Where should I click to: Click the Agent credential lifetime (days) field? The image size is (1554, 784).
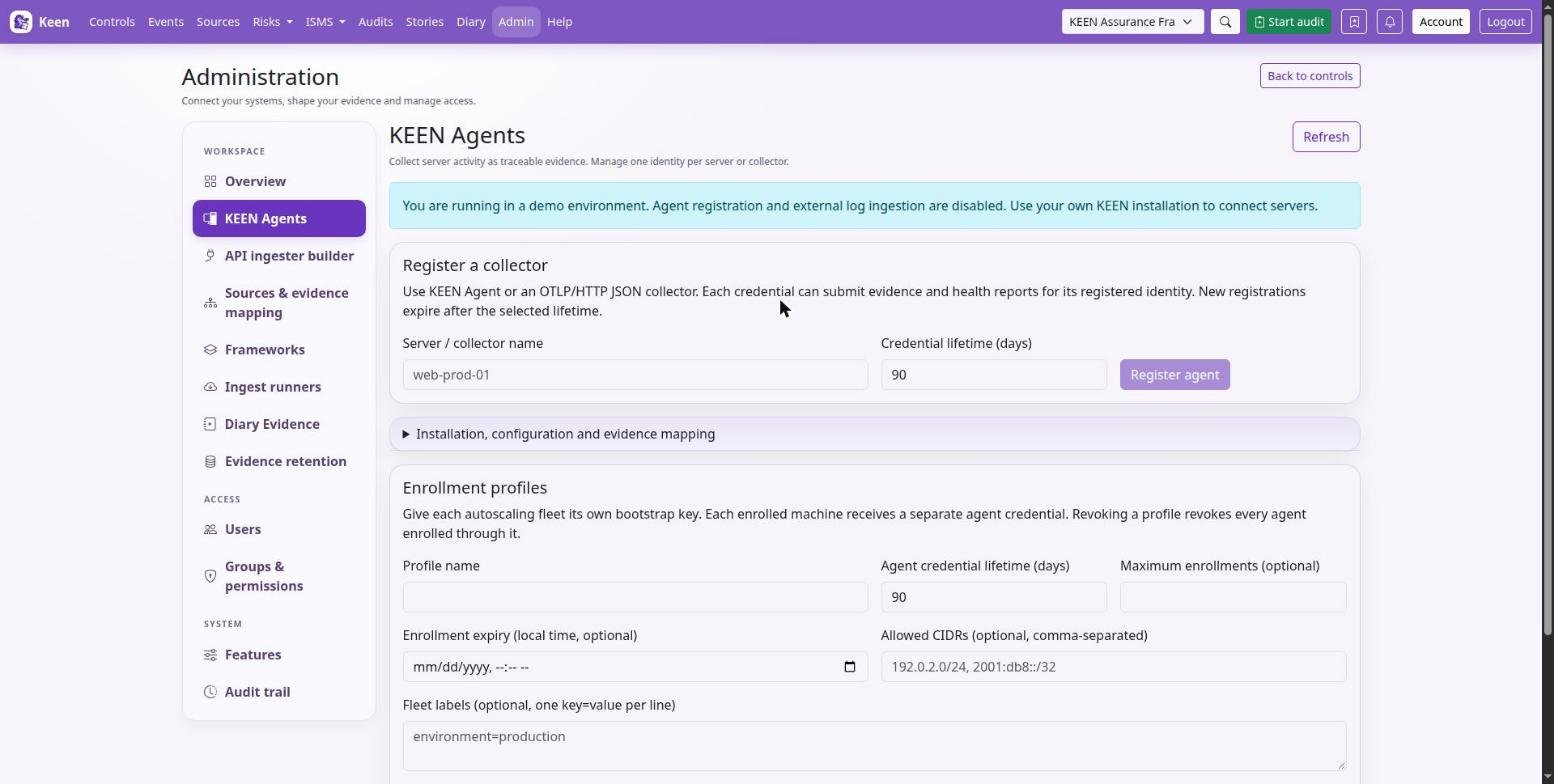pyautogui.click(x=994, y=597)
